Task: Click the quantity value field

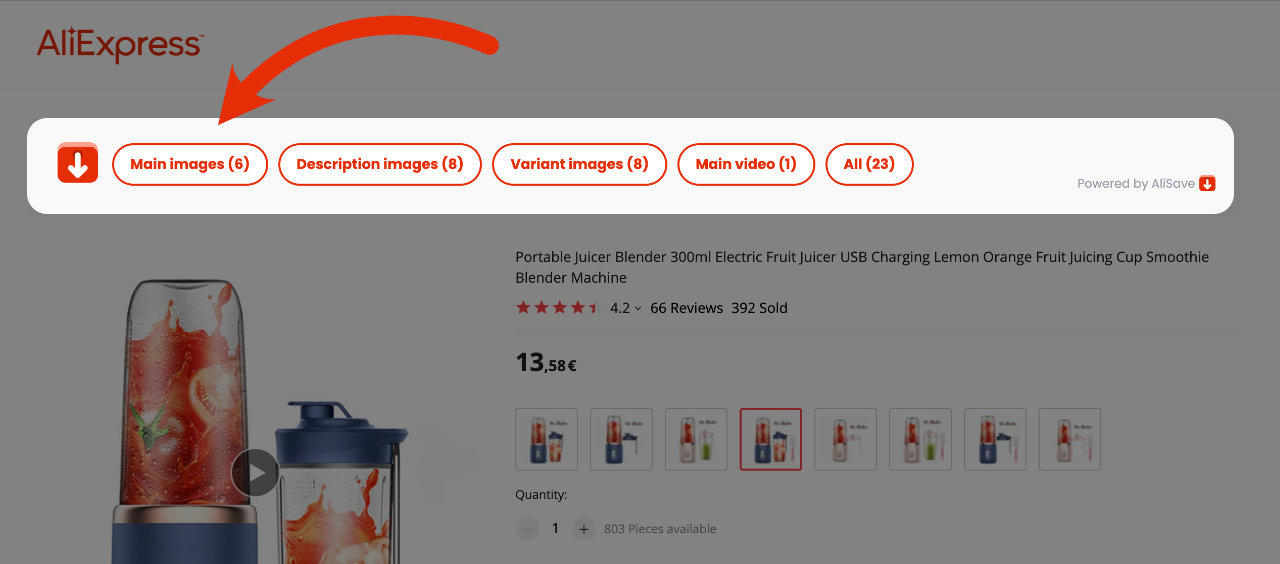Action: pyautogui.click(x=556, y=528)
